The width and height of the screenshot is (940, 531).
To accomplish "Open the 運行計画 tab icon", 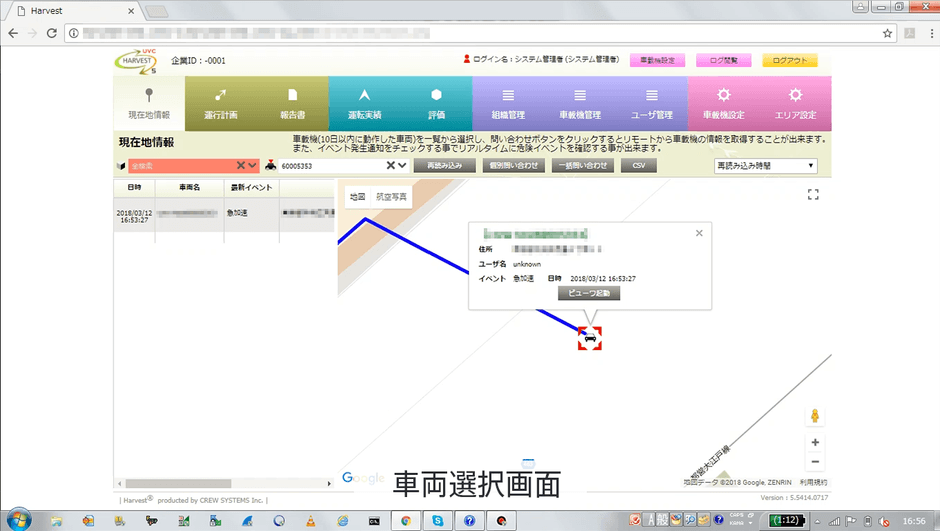I will pyautogui.click(x=221, y=95).
